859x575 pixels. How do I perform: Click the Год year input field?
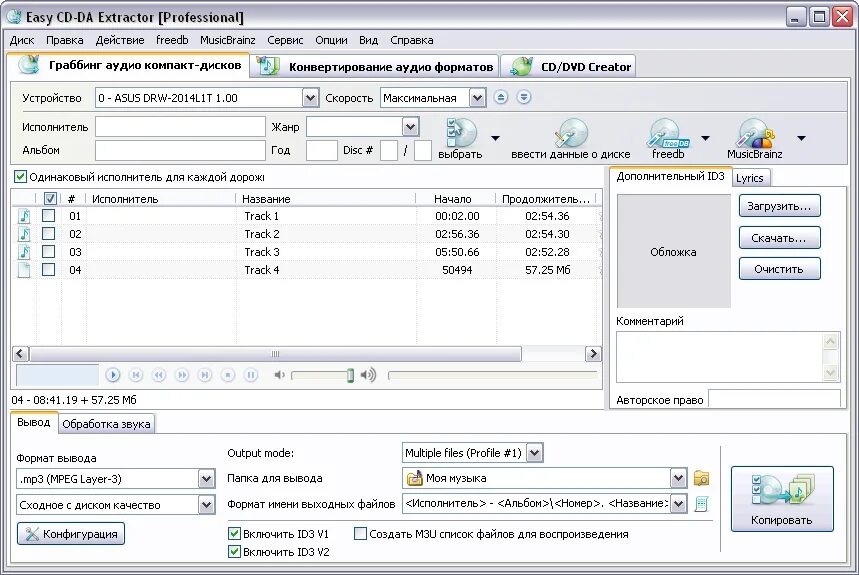click(x=322, y=150)
